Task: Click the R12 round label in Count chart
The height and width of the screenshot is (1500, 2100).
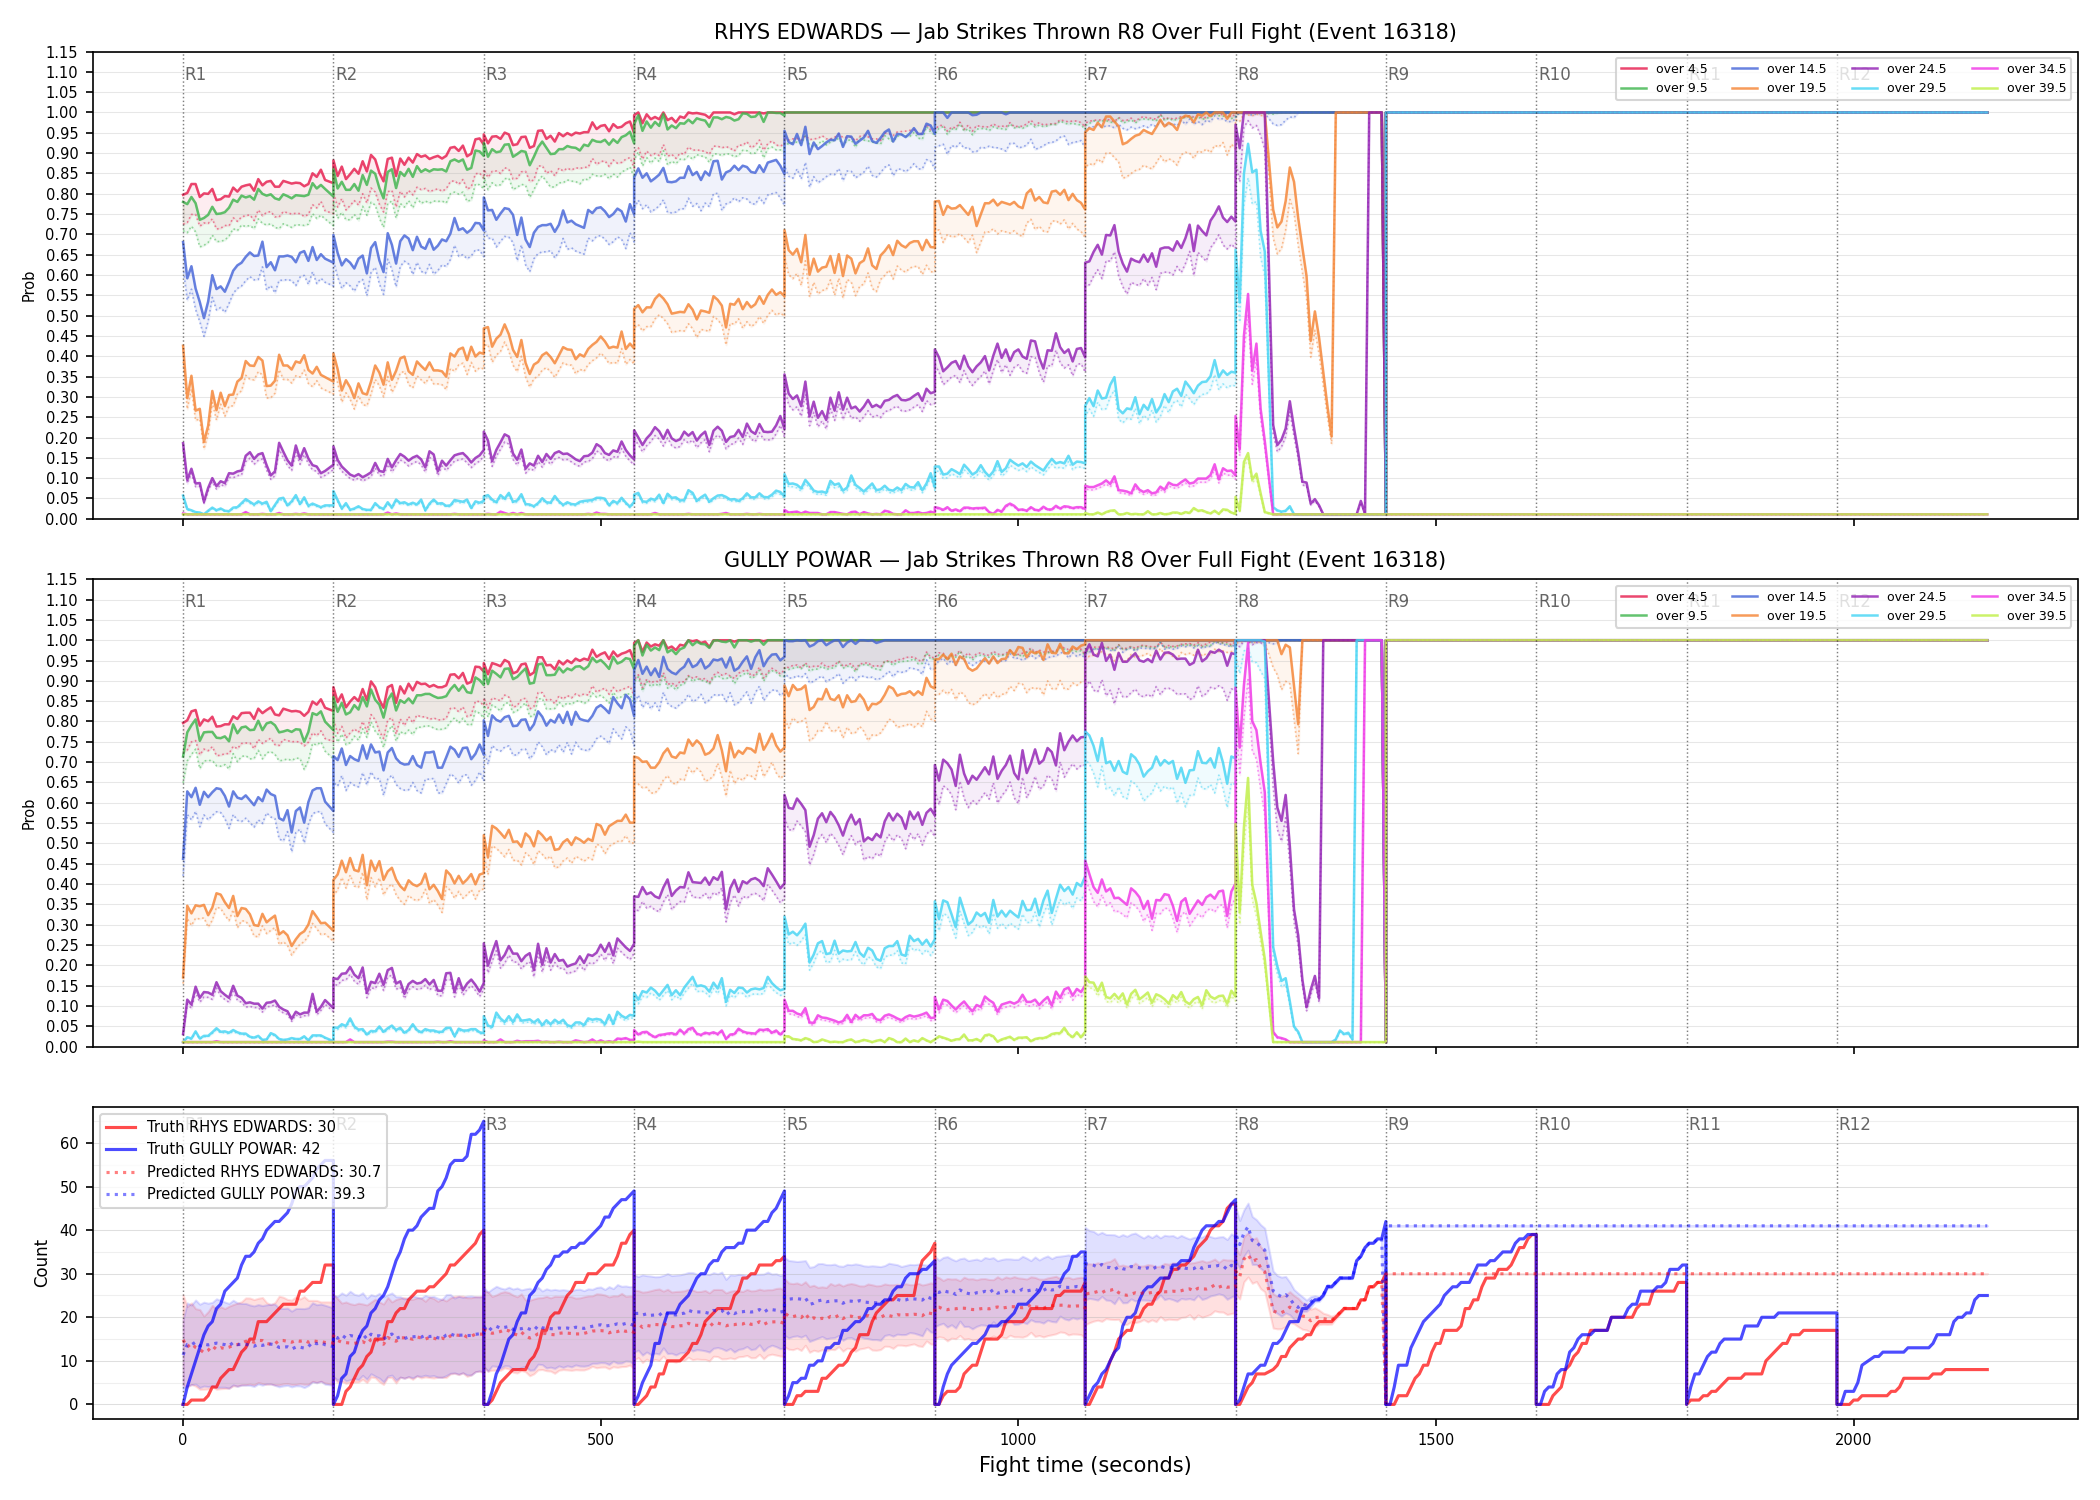Action: (x=1854, y=1124)
